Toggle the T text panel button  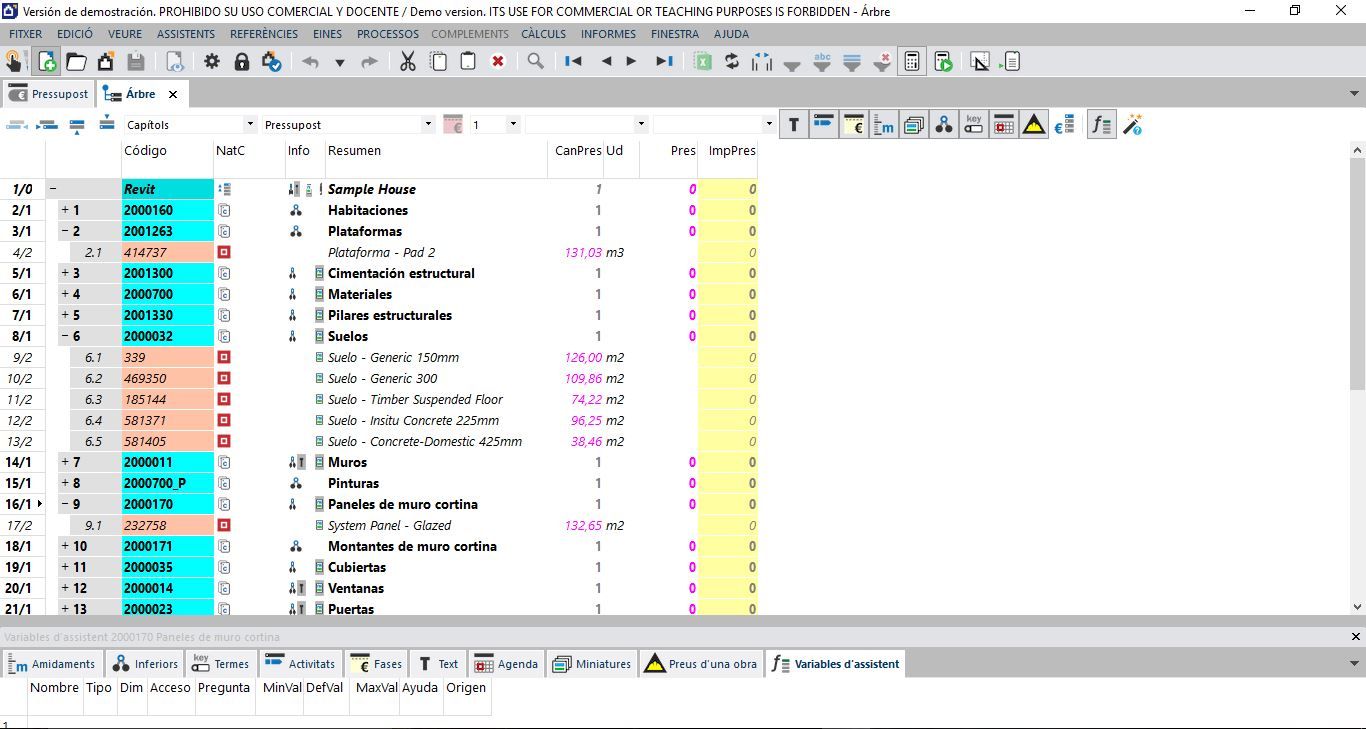pos(794,125)
